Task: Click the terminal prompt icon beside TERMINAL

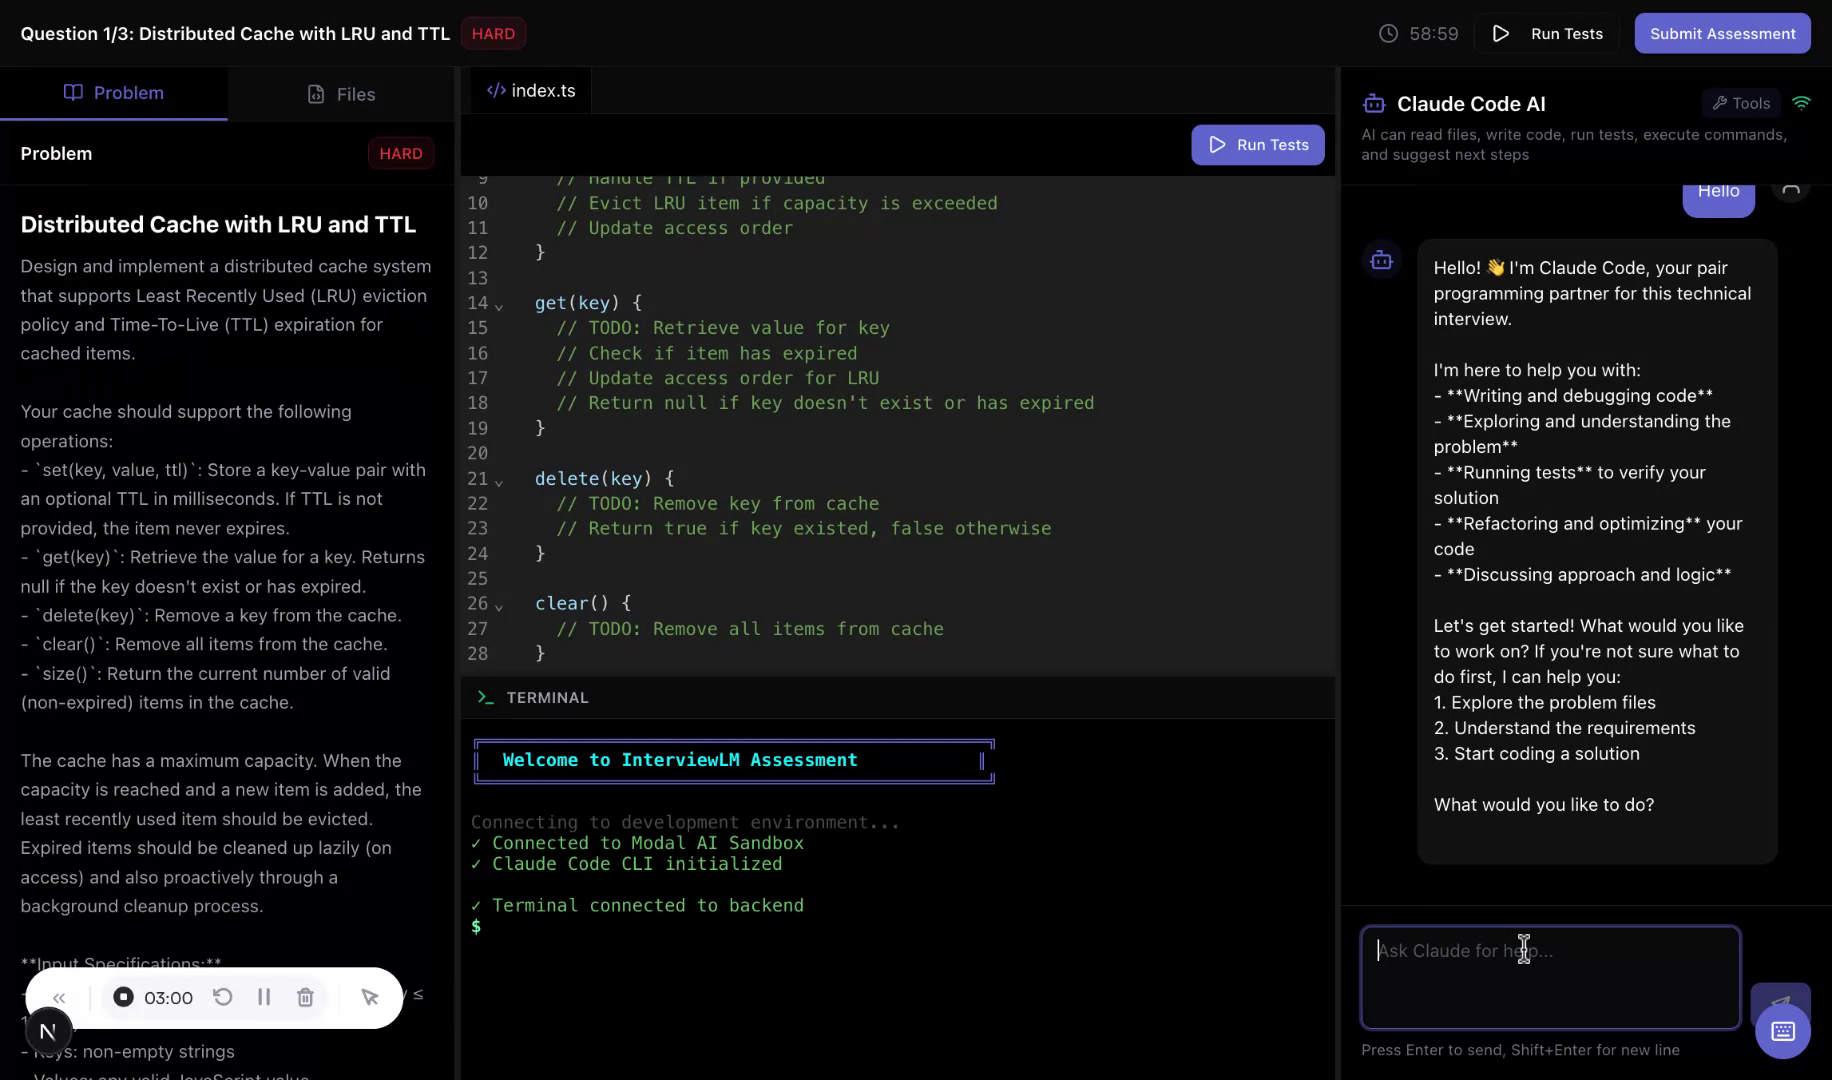Action: tap(485, 697)
